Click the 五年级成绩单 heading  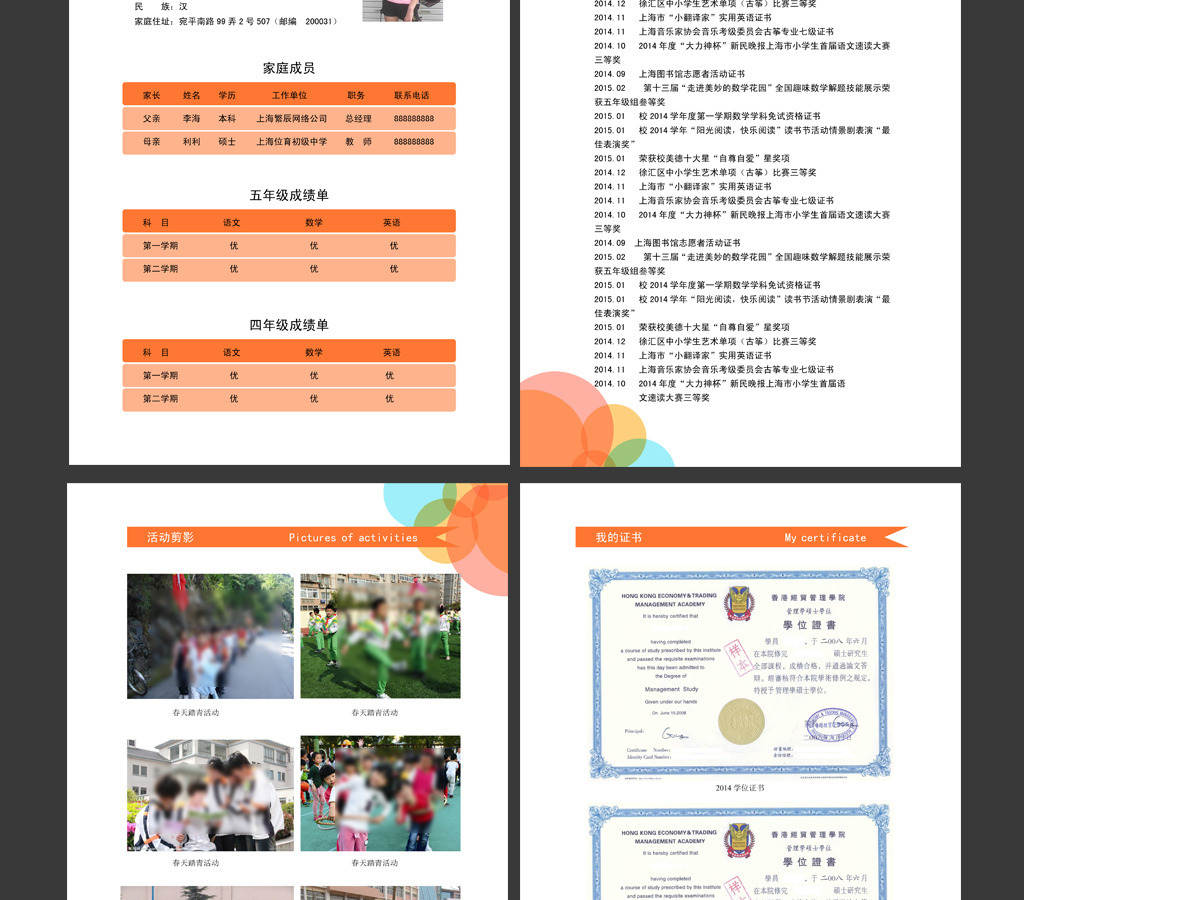point(289,195)
